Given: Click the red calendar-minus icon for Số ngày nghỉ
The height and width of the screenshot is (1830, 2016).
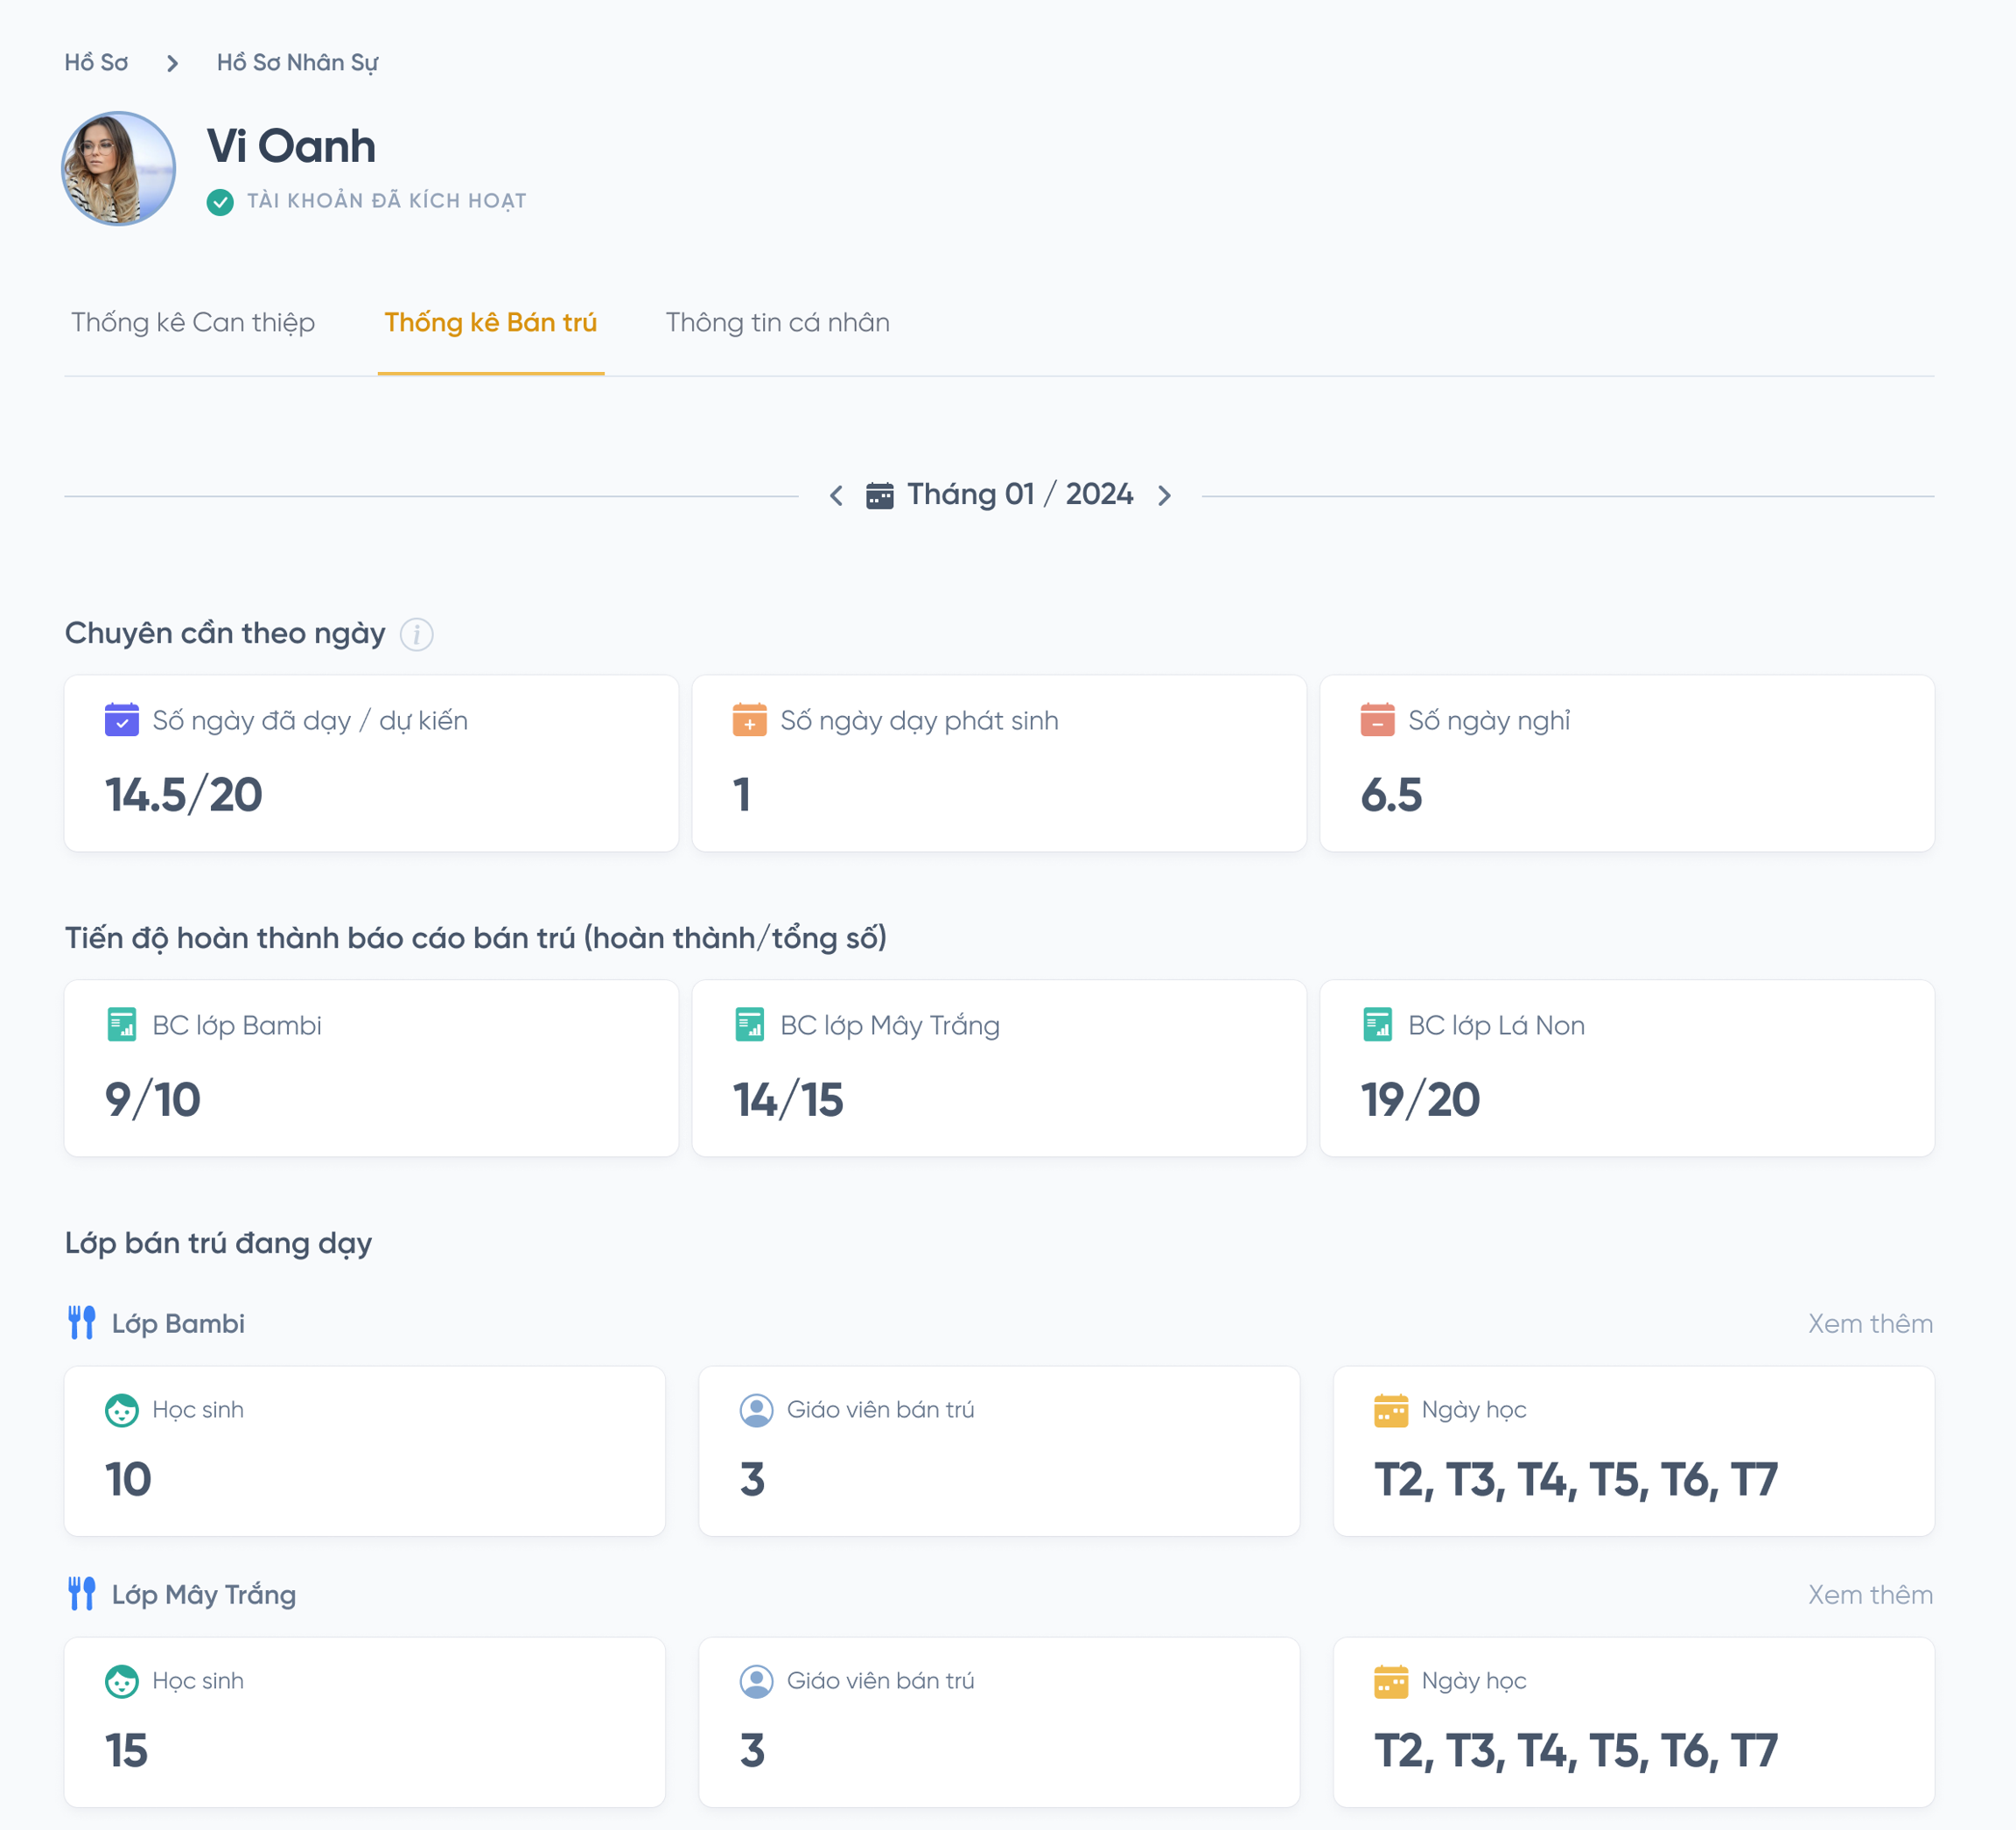Looking at the screenshot, I should click(x=1377, y=720).
